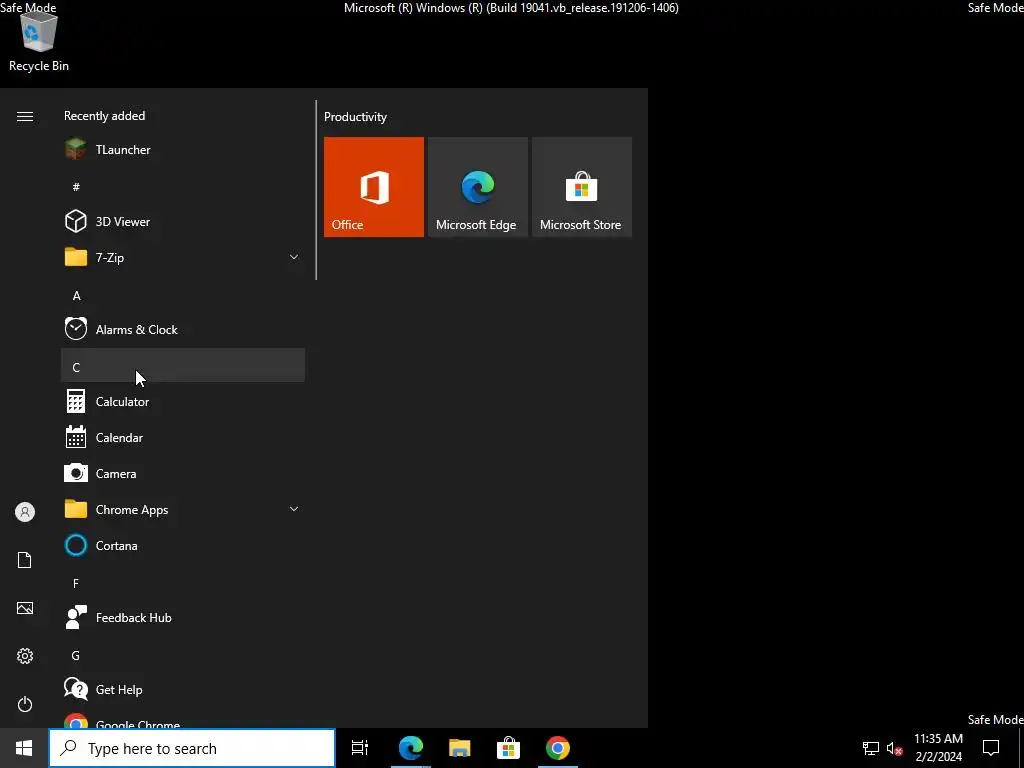
Task: Open Microsoft Edge from the taskbar
Action: (x=411, y=748)
